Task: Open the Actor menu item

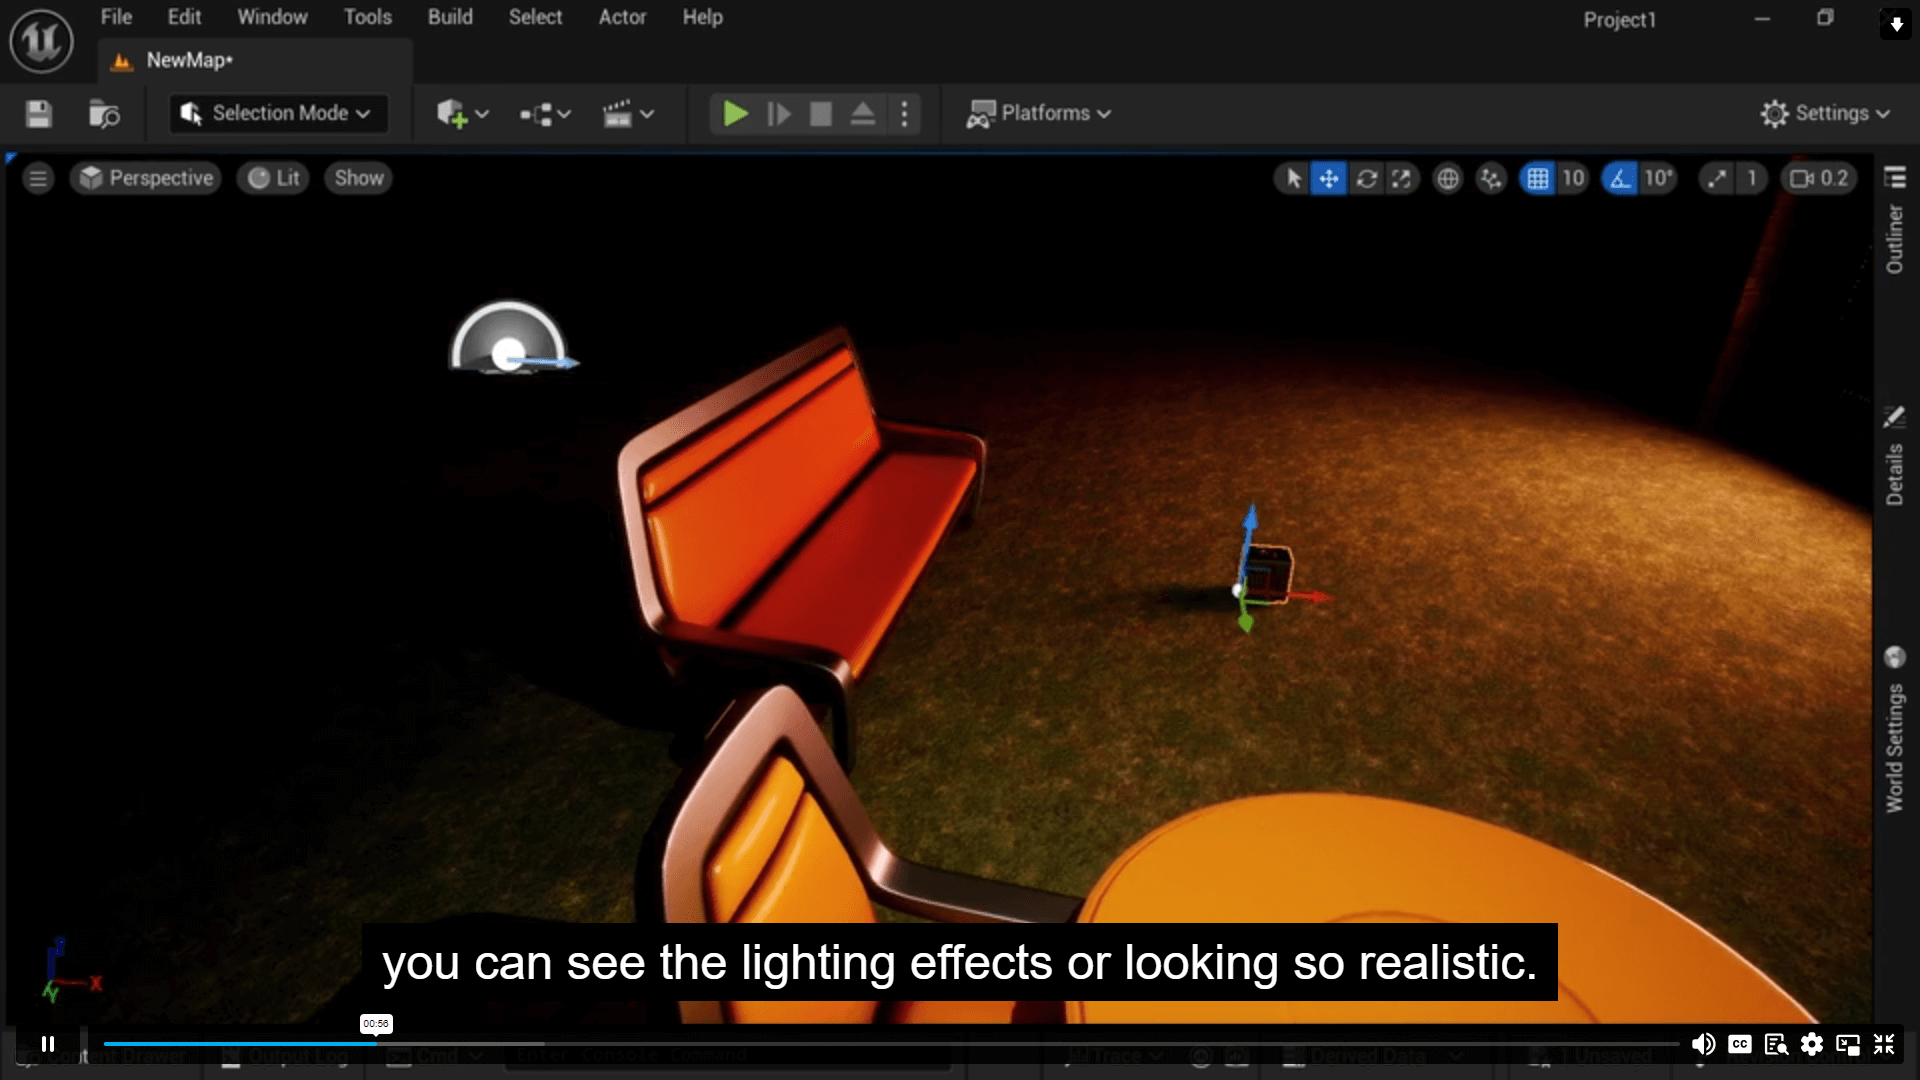Action: pyautogui.click(x=620, y=16)
